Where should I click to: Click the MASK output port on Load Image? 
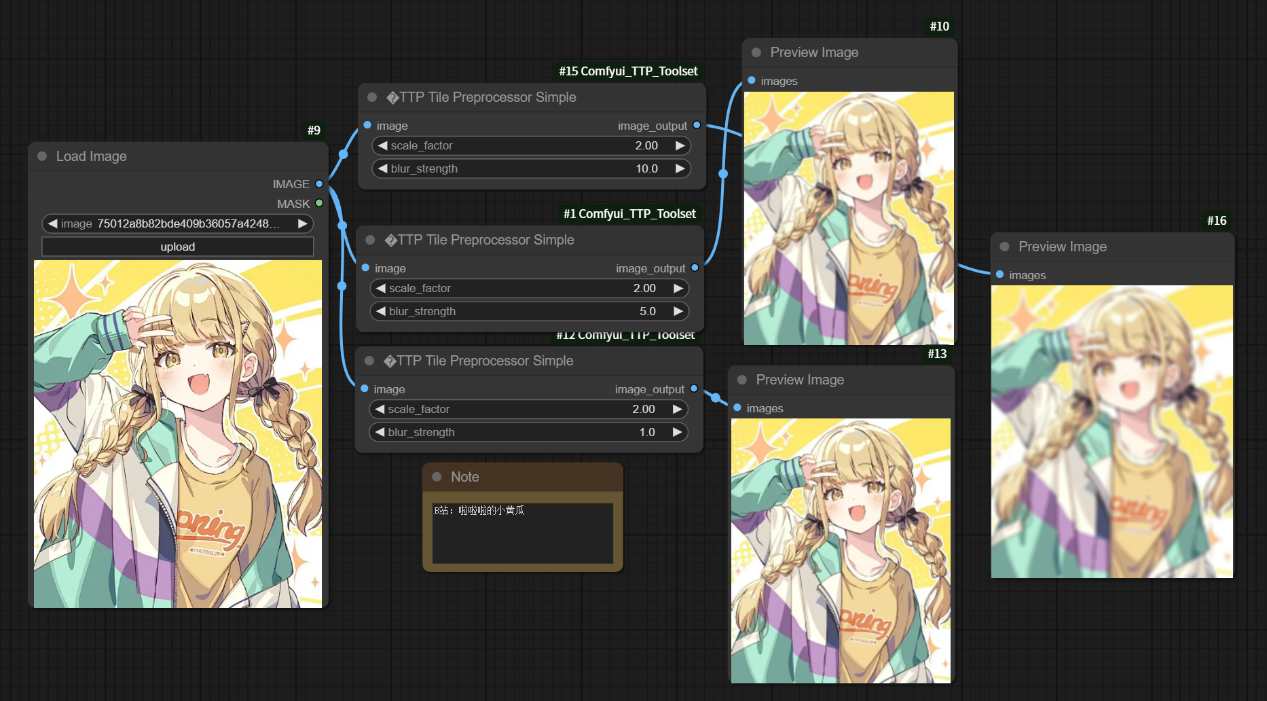tap(319, 203)
